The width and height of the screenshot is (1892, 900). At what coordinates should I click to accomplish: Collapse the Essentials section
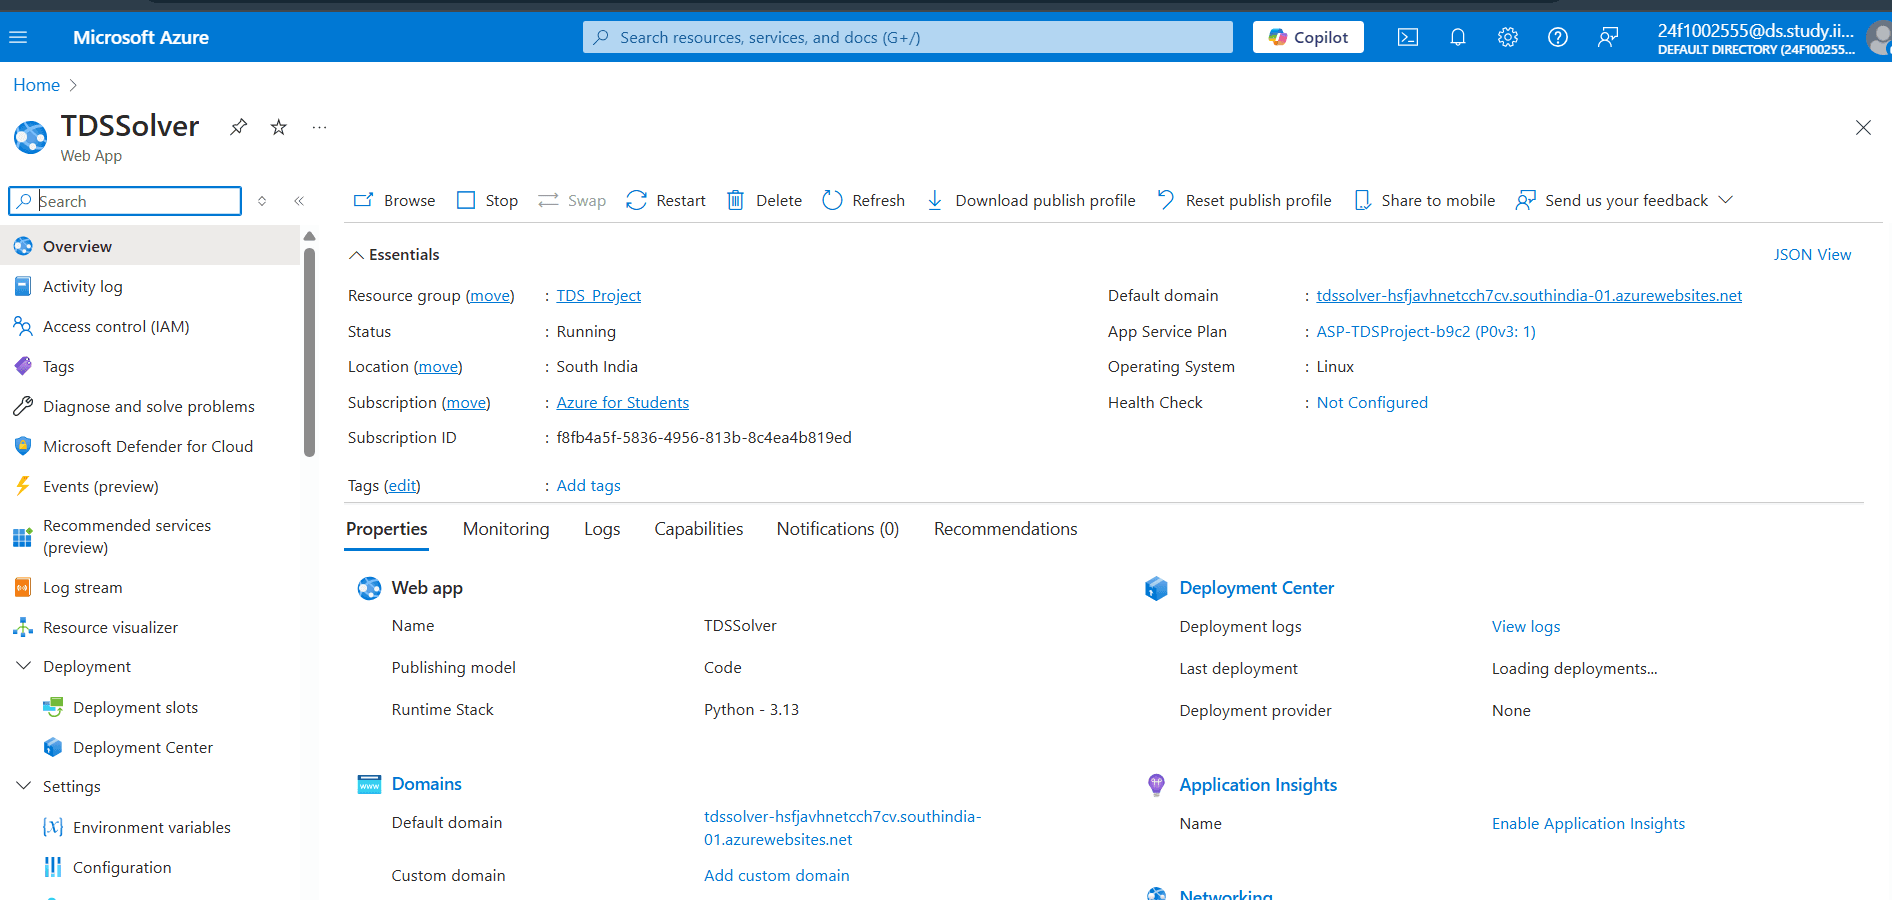[x=356, y=255]
